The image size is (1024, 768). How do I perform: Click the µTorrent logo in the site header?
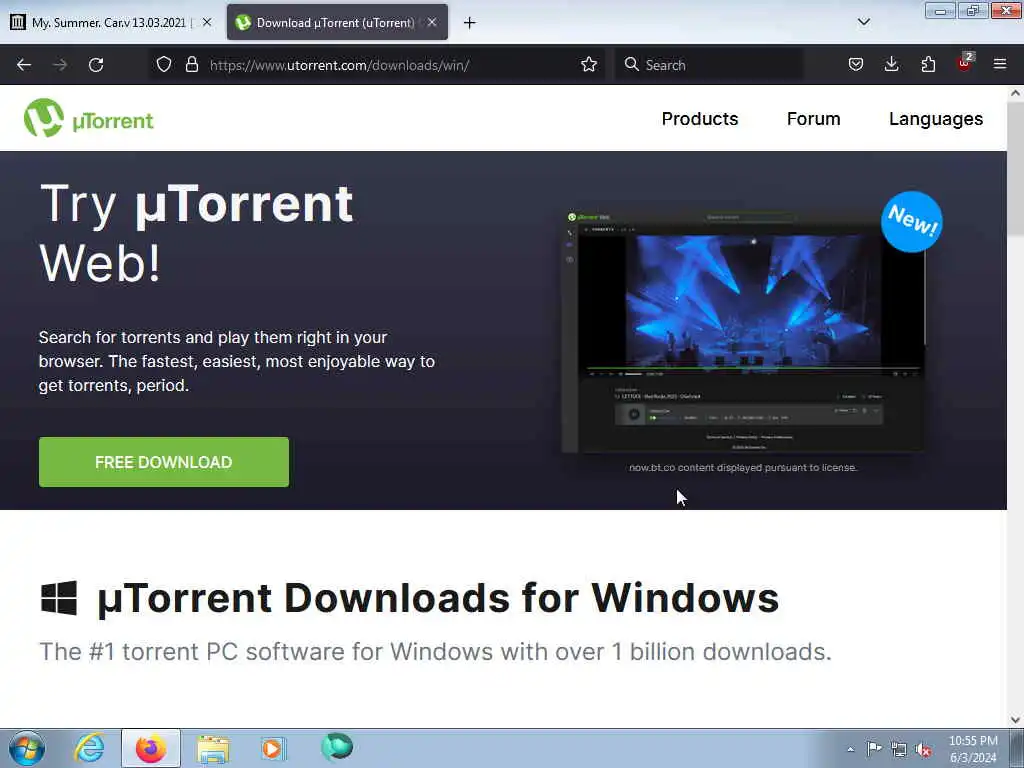89,118
